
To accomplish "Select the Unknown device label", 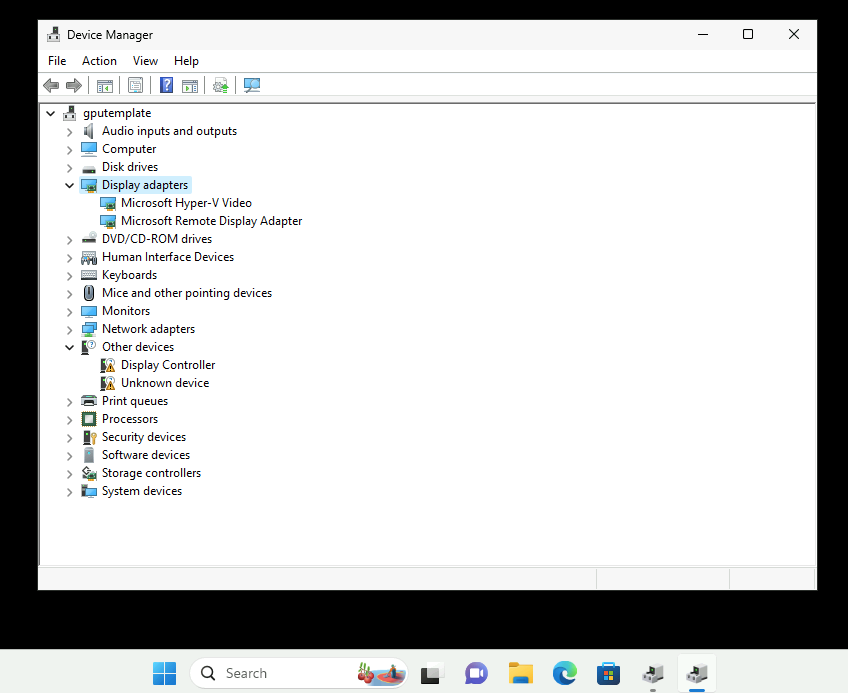I will pyautogui.click(x=165, y=383).
